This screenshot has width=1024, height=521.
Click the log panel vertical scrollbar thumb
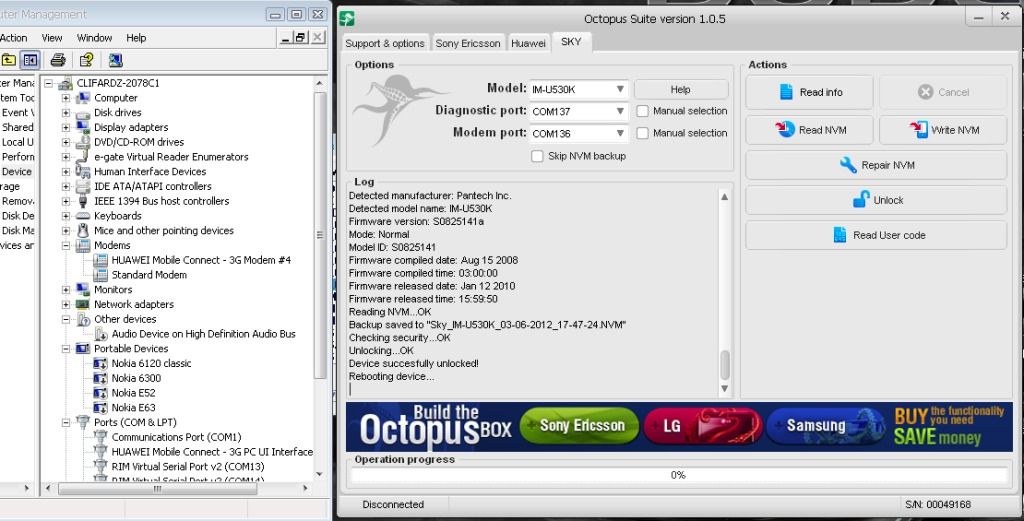point(725,365)
